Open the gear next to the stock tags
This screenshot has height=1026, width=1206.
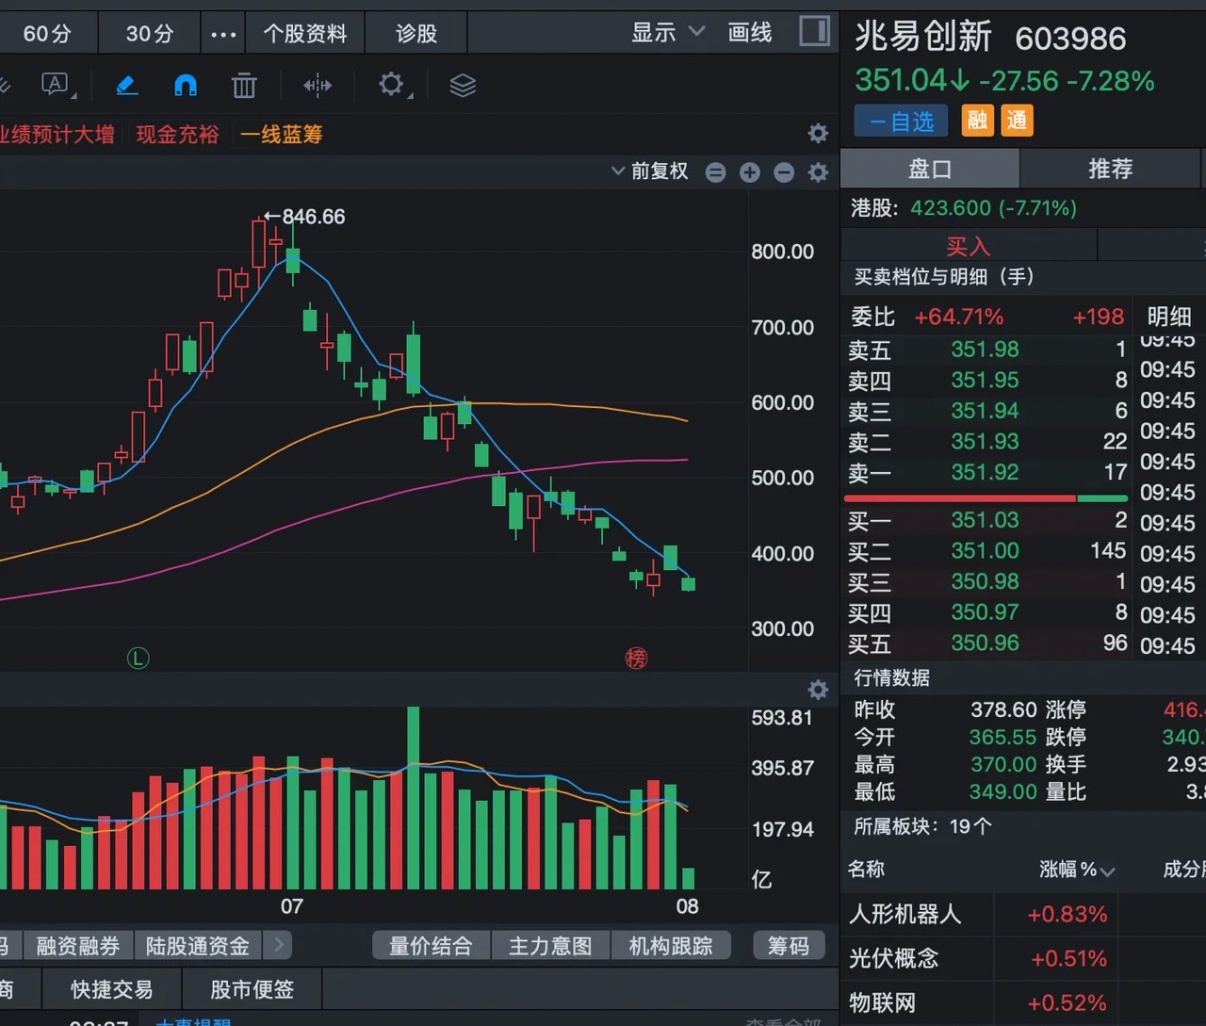pyautogui.click(x=818, y=133)
